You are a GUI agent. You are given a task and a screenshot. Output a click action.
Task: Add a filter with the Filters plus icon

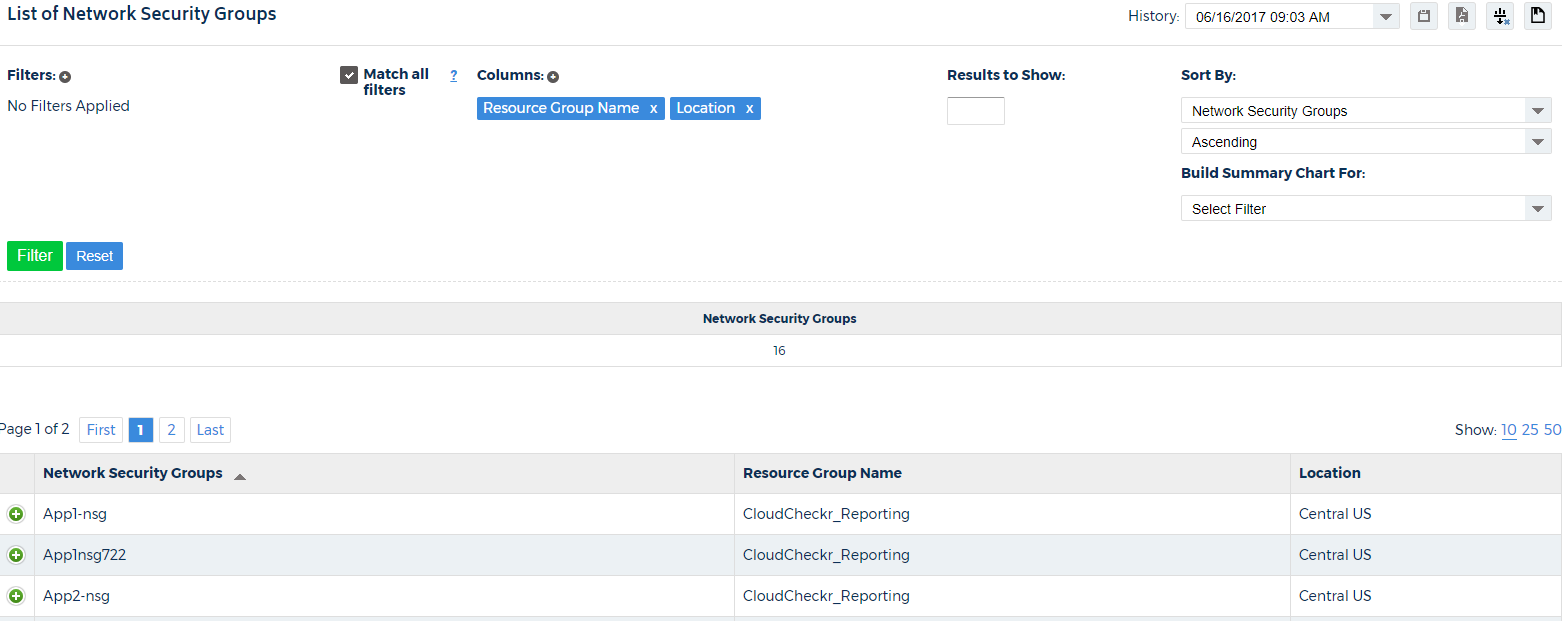coord(65,77)
